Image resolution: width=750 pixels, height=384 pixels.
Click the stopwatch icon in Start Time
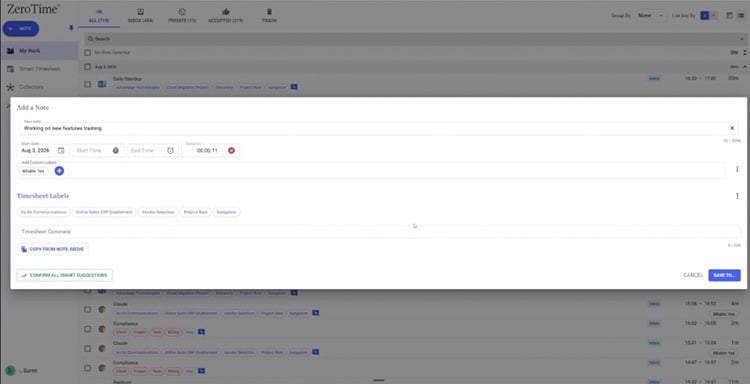(x=116, y=150)
